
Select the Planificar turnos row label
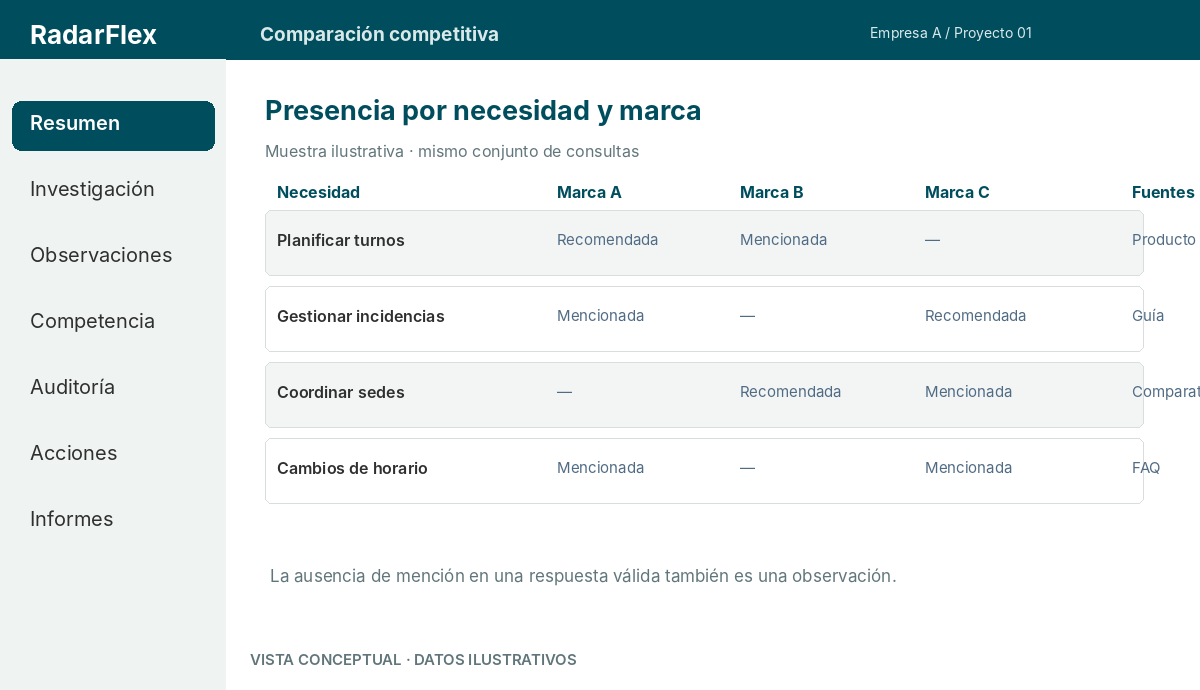point(340,240)
